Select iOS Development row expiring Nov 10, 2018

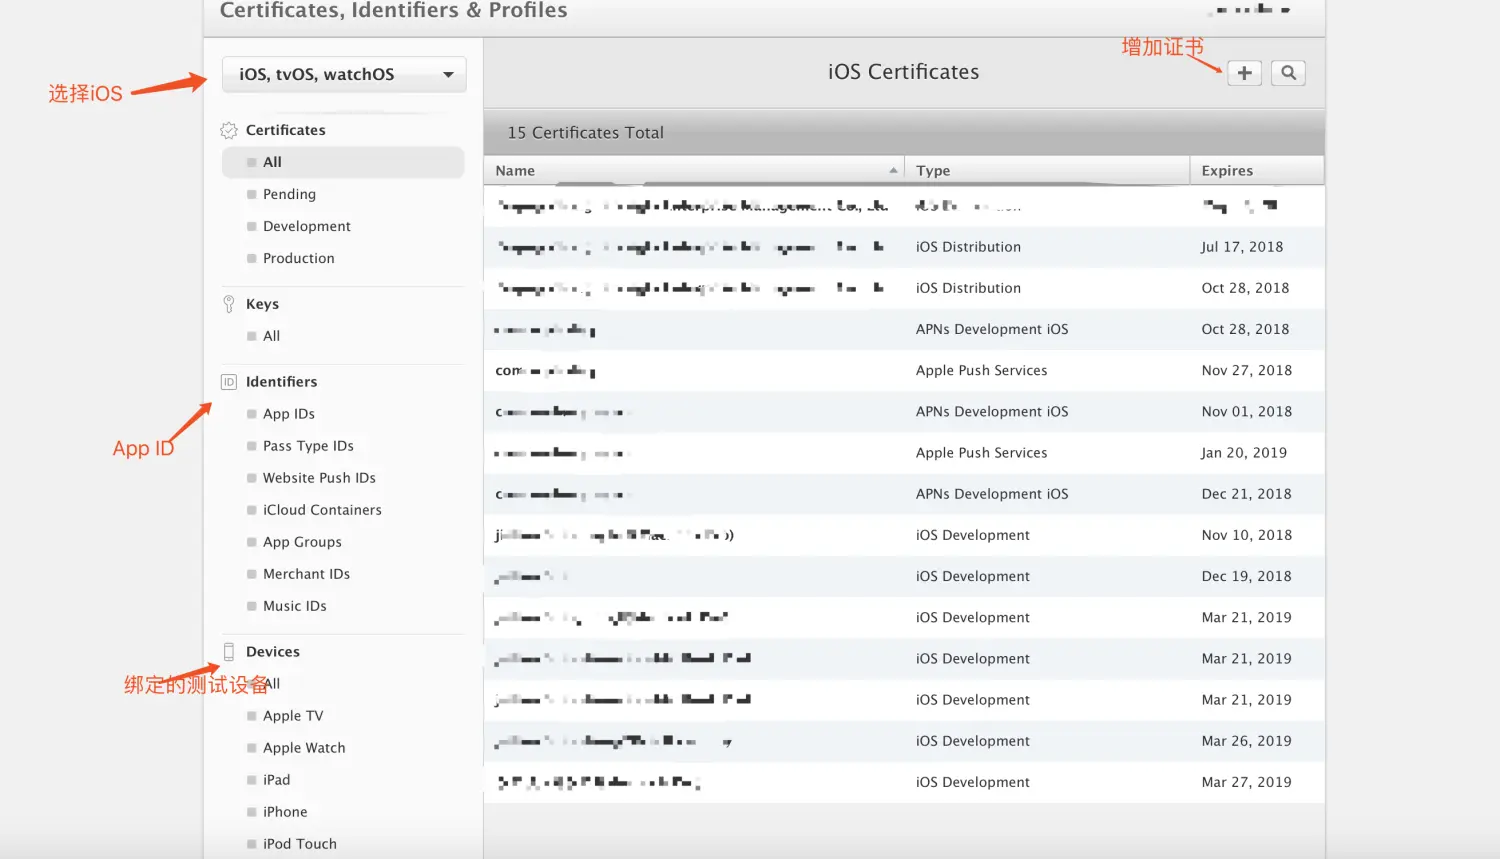point(904,535)
